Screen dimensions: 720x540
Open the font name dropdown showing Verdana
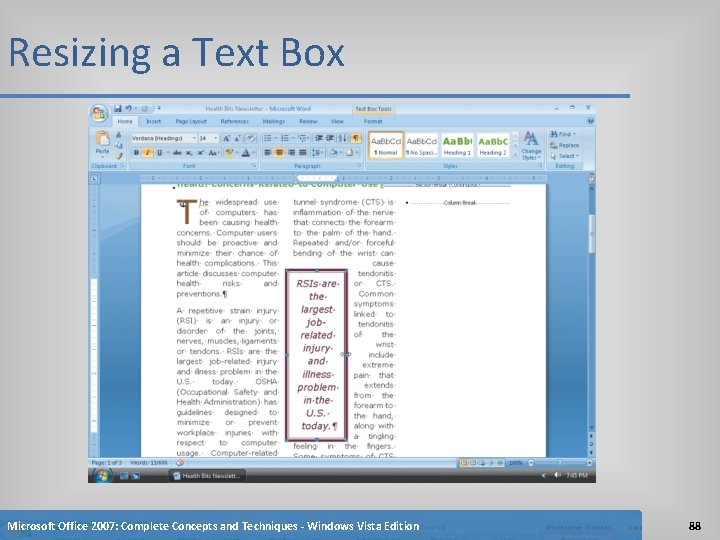point(194,138)
